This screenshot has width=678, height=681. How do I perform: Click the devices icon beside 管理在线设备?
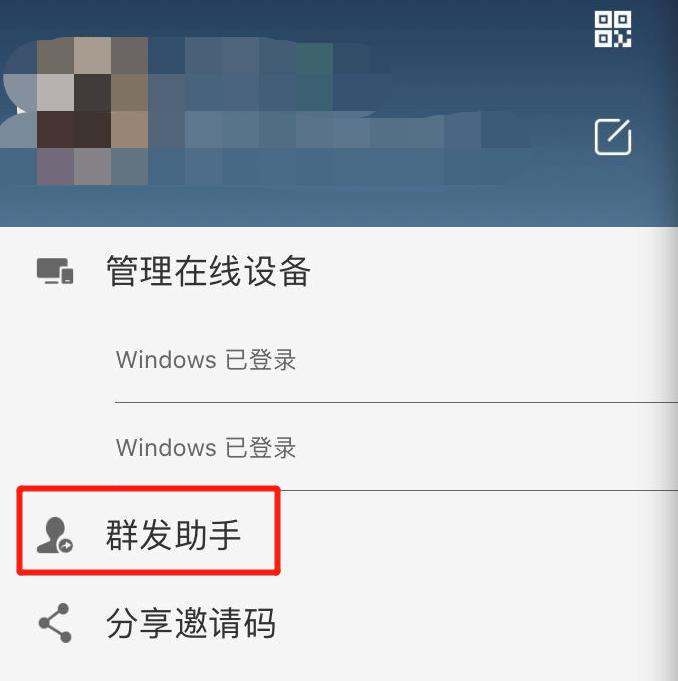click(x=55, y=271)
